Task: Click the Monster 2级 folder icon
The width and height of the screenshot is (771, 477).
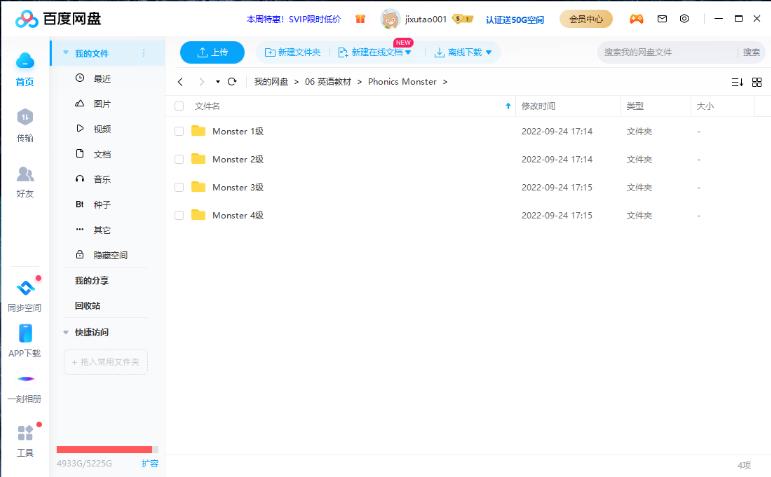Action: 198,159
